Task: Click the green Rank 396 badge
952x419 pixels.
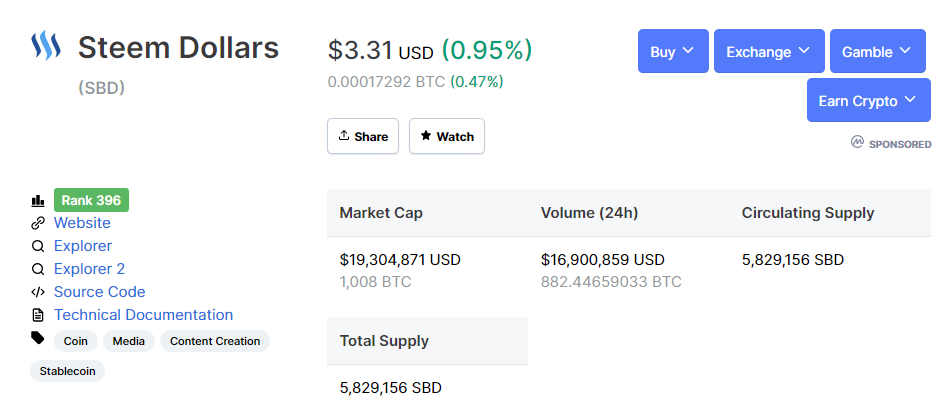Action: 91,200
